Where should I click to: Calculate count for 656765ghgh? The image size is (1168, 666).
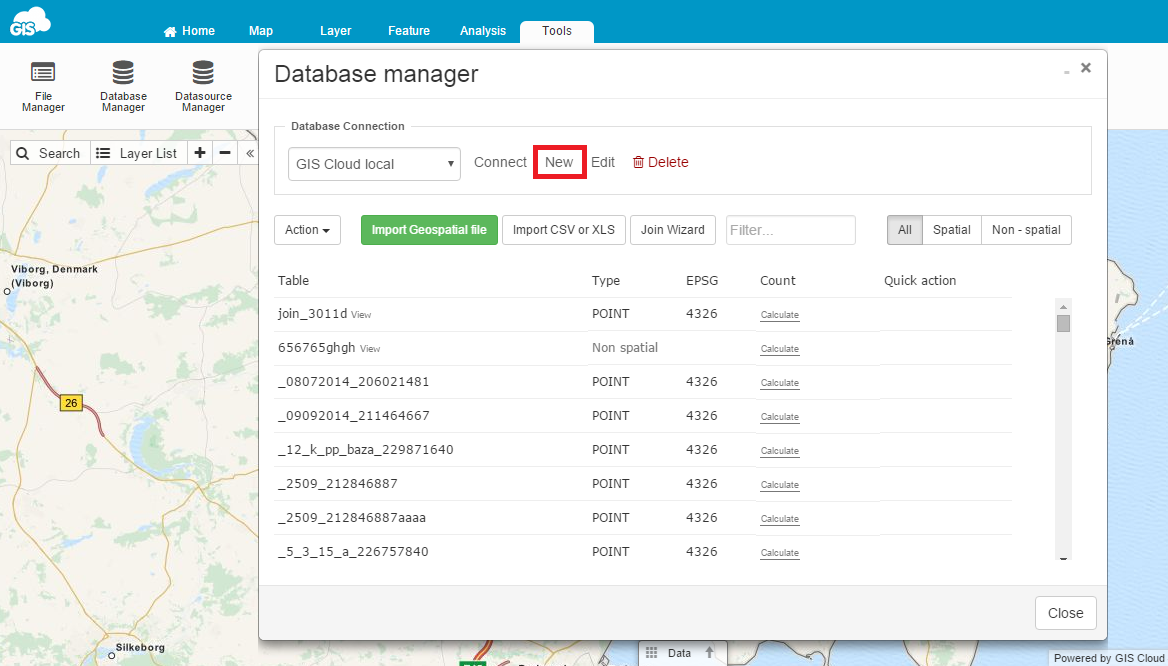pyautogui.click(x=780, y=349)
